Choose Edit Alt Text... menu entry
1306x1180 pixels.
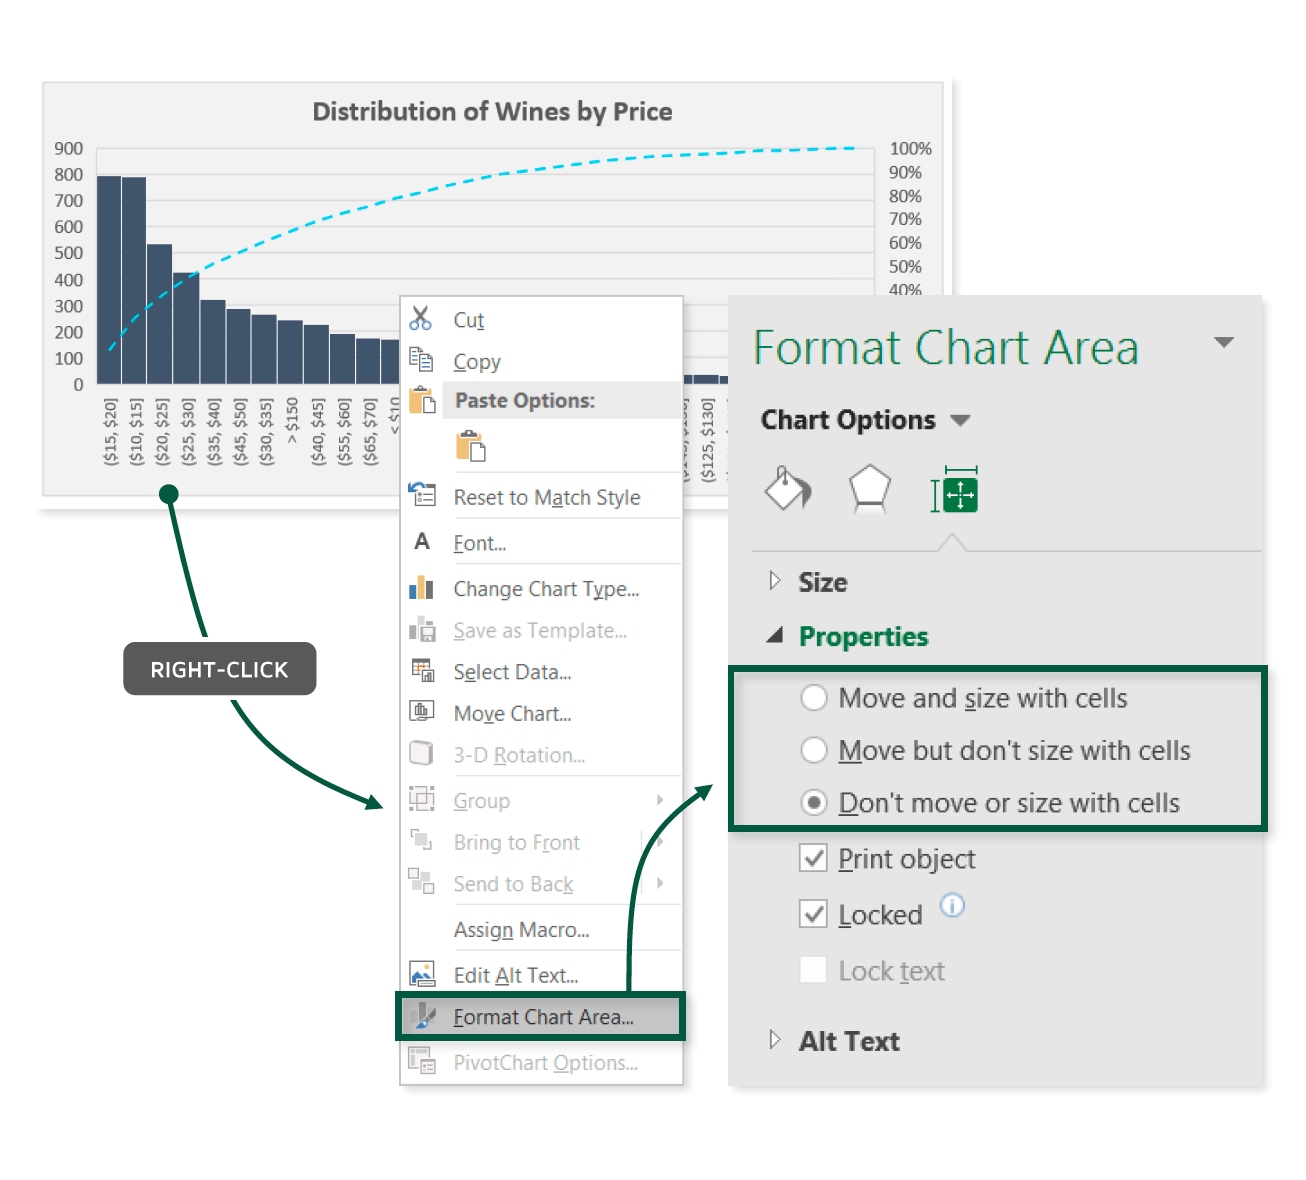(x=541, y=975)
